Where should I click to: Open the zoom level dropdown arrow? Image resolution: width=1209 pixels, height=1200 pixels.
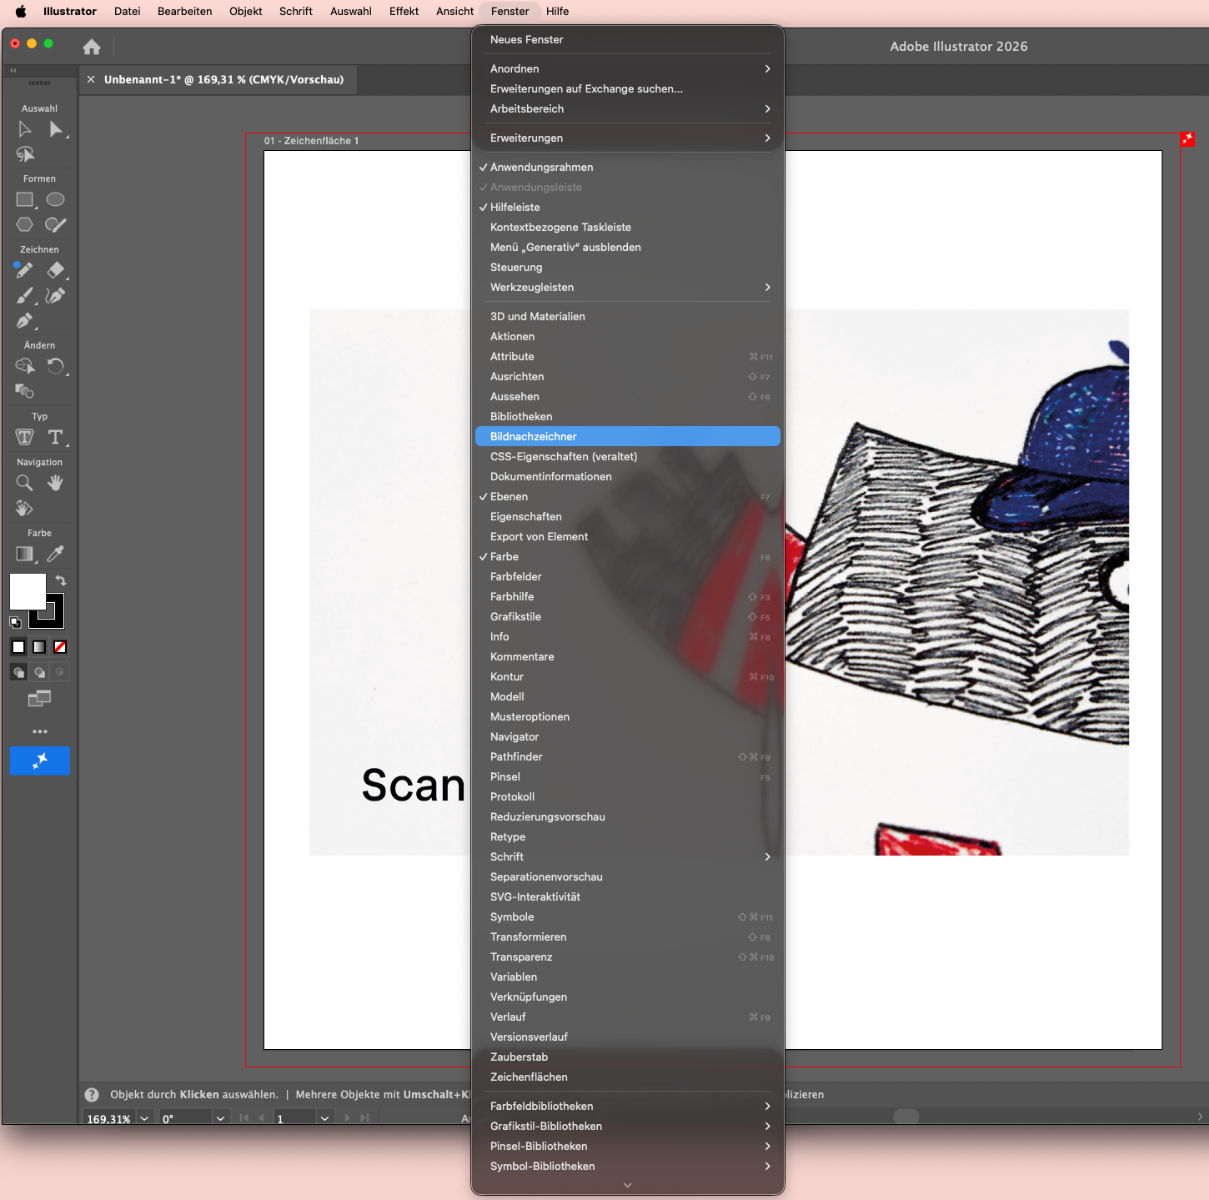[x=145, y=1118]
